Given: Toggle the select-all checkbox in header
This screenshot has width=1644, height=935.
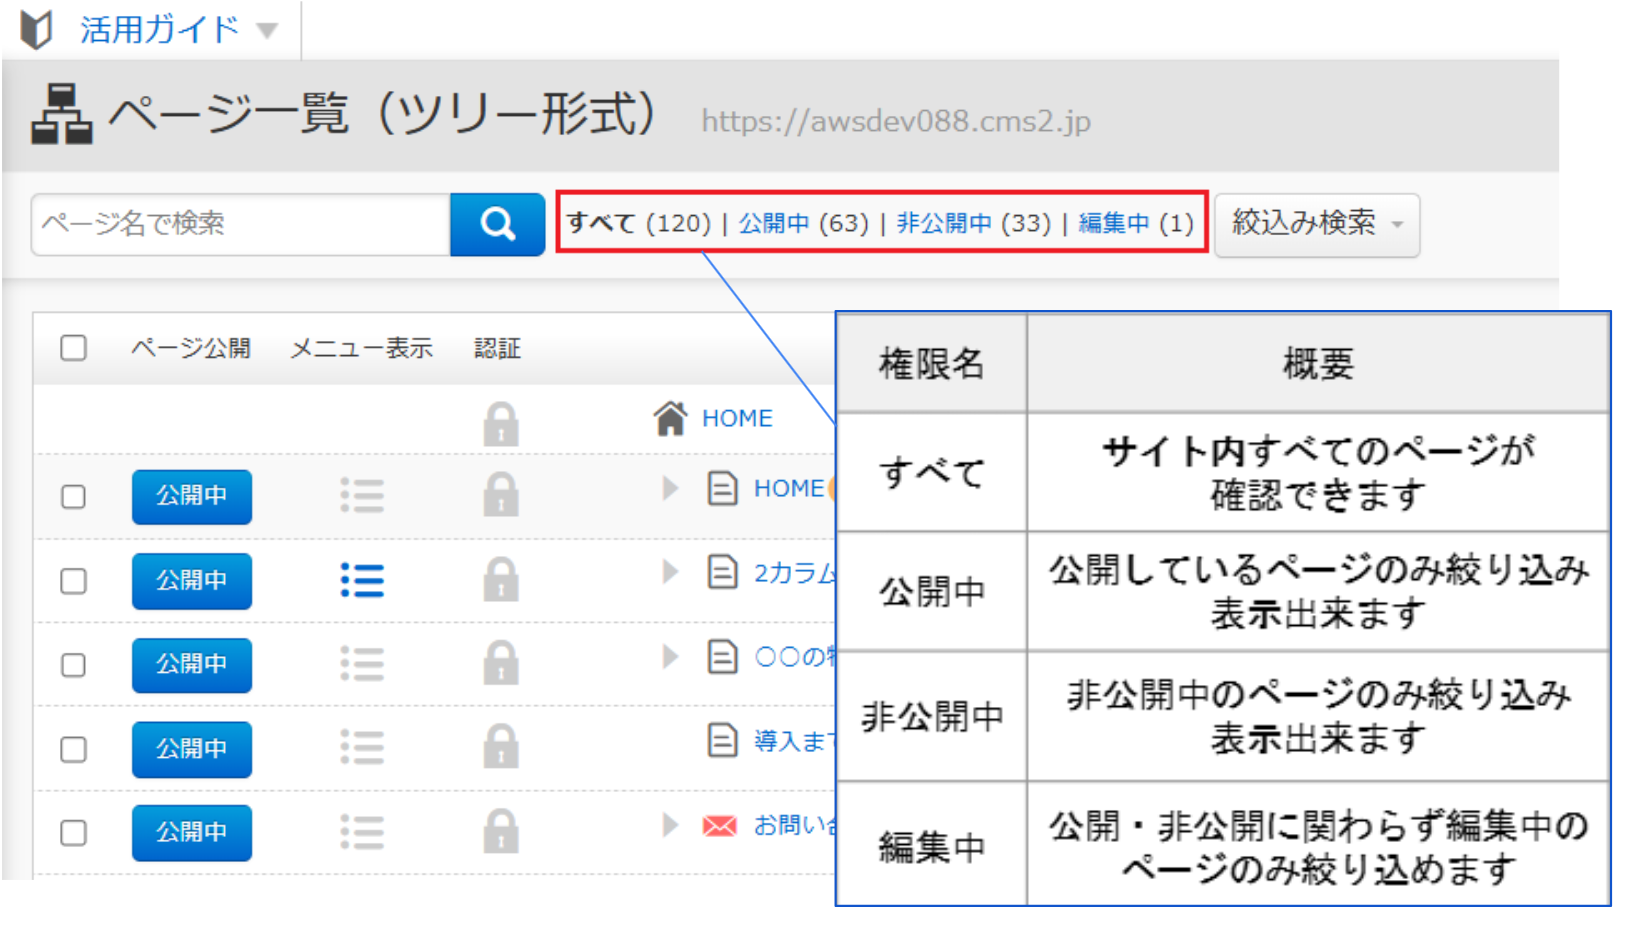Looking at the screenshot, I should 73,348.
